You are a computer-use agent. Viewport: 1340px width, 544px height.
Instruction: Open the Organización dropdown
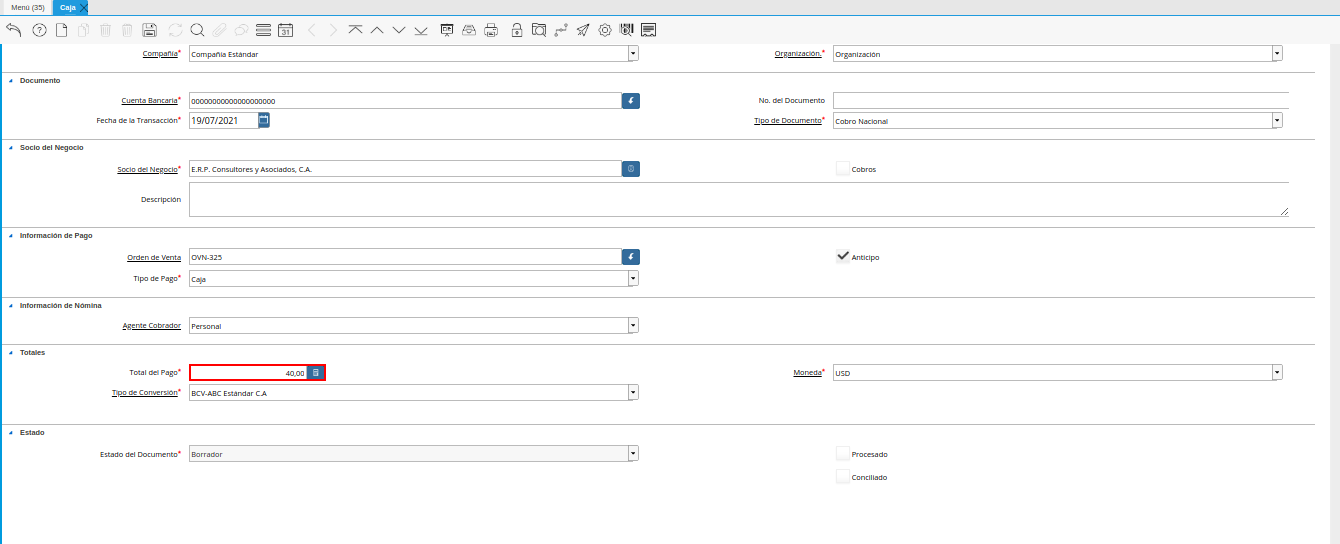click(1277, 54)
